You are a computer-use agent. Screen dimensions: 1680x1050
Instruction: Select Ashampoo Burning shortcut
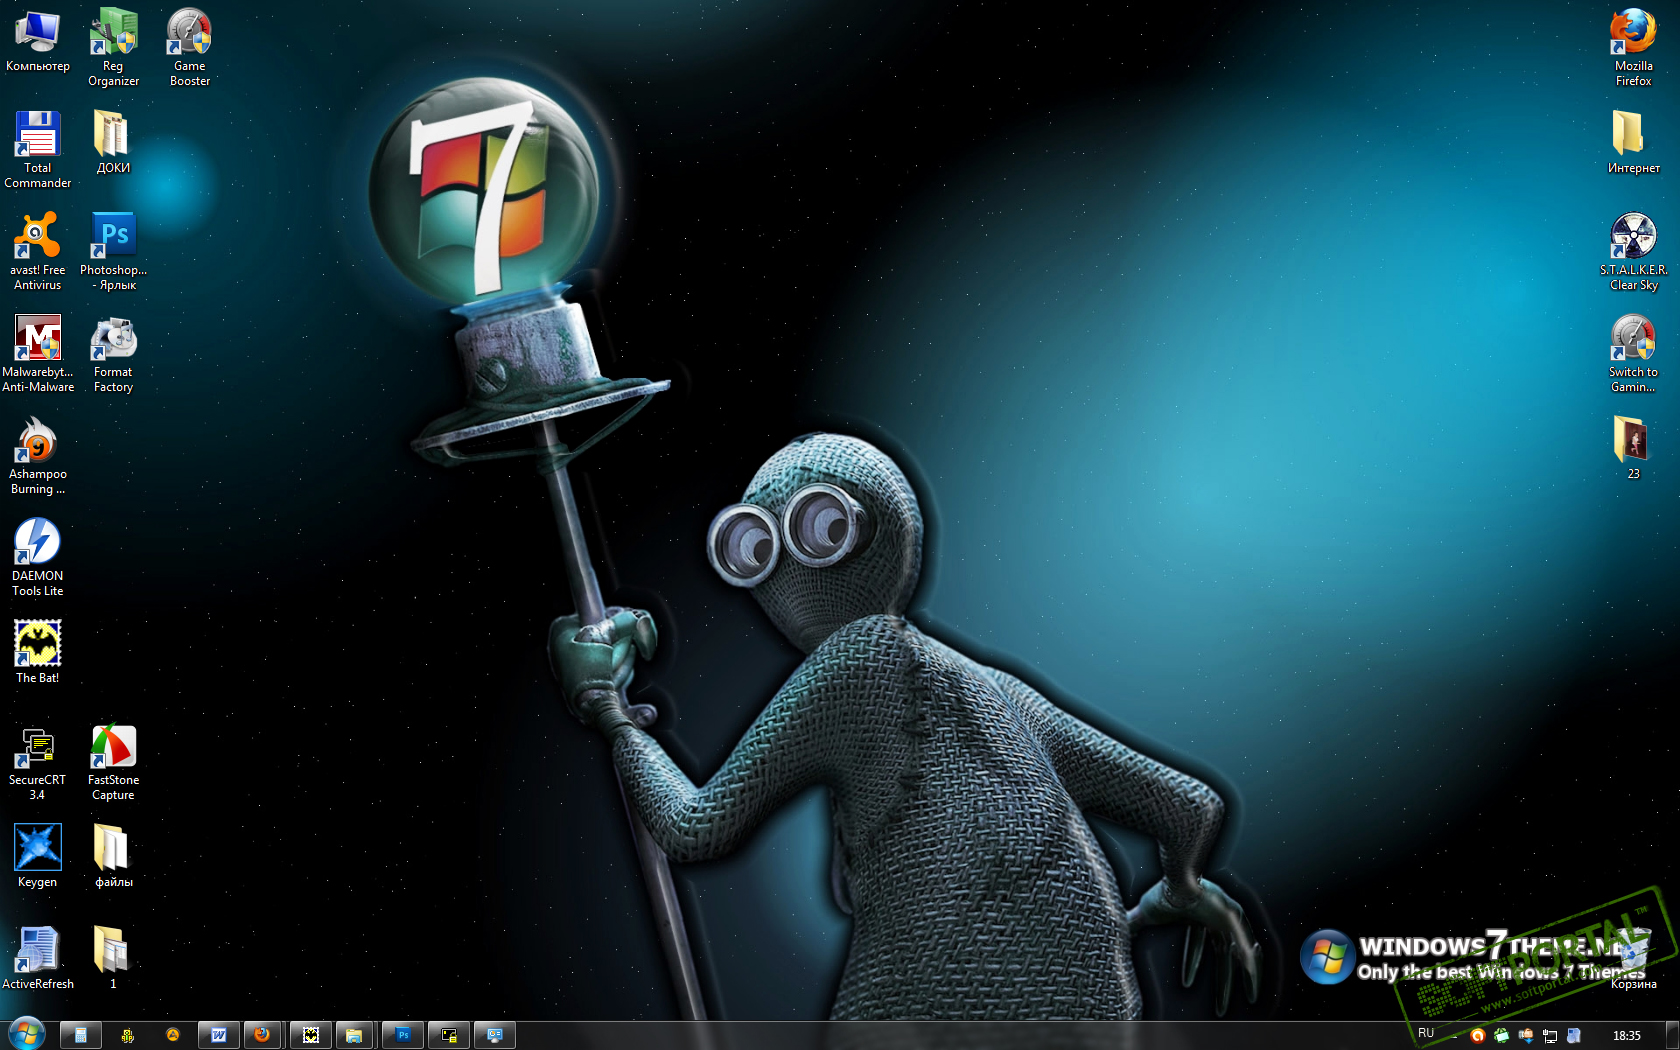pos(38,456)
